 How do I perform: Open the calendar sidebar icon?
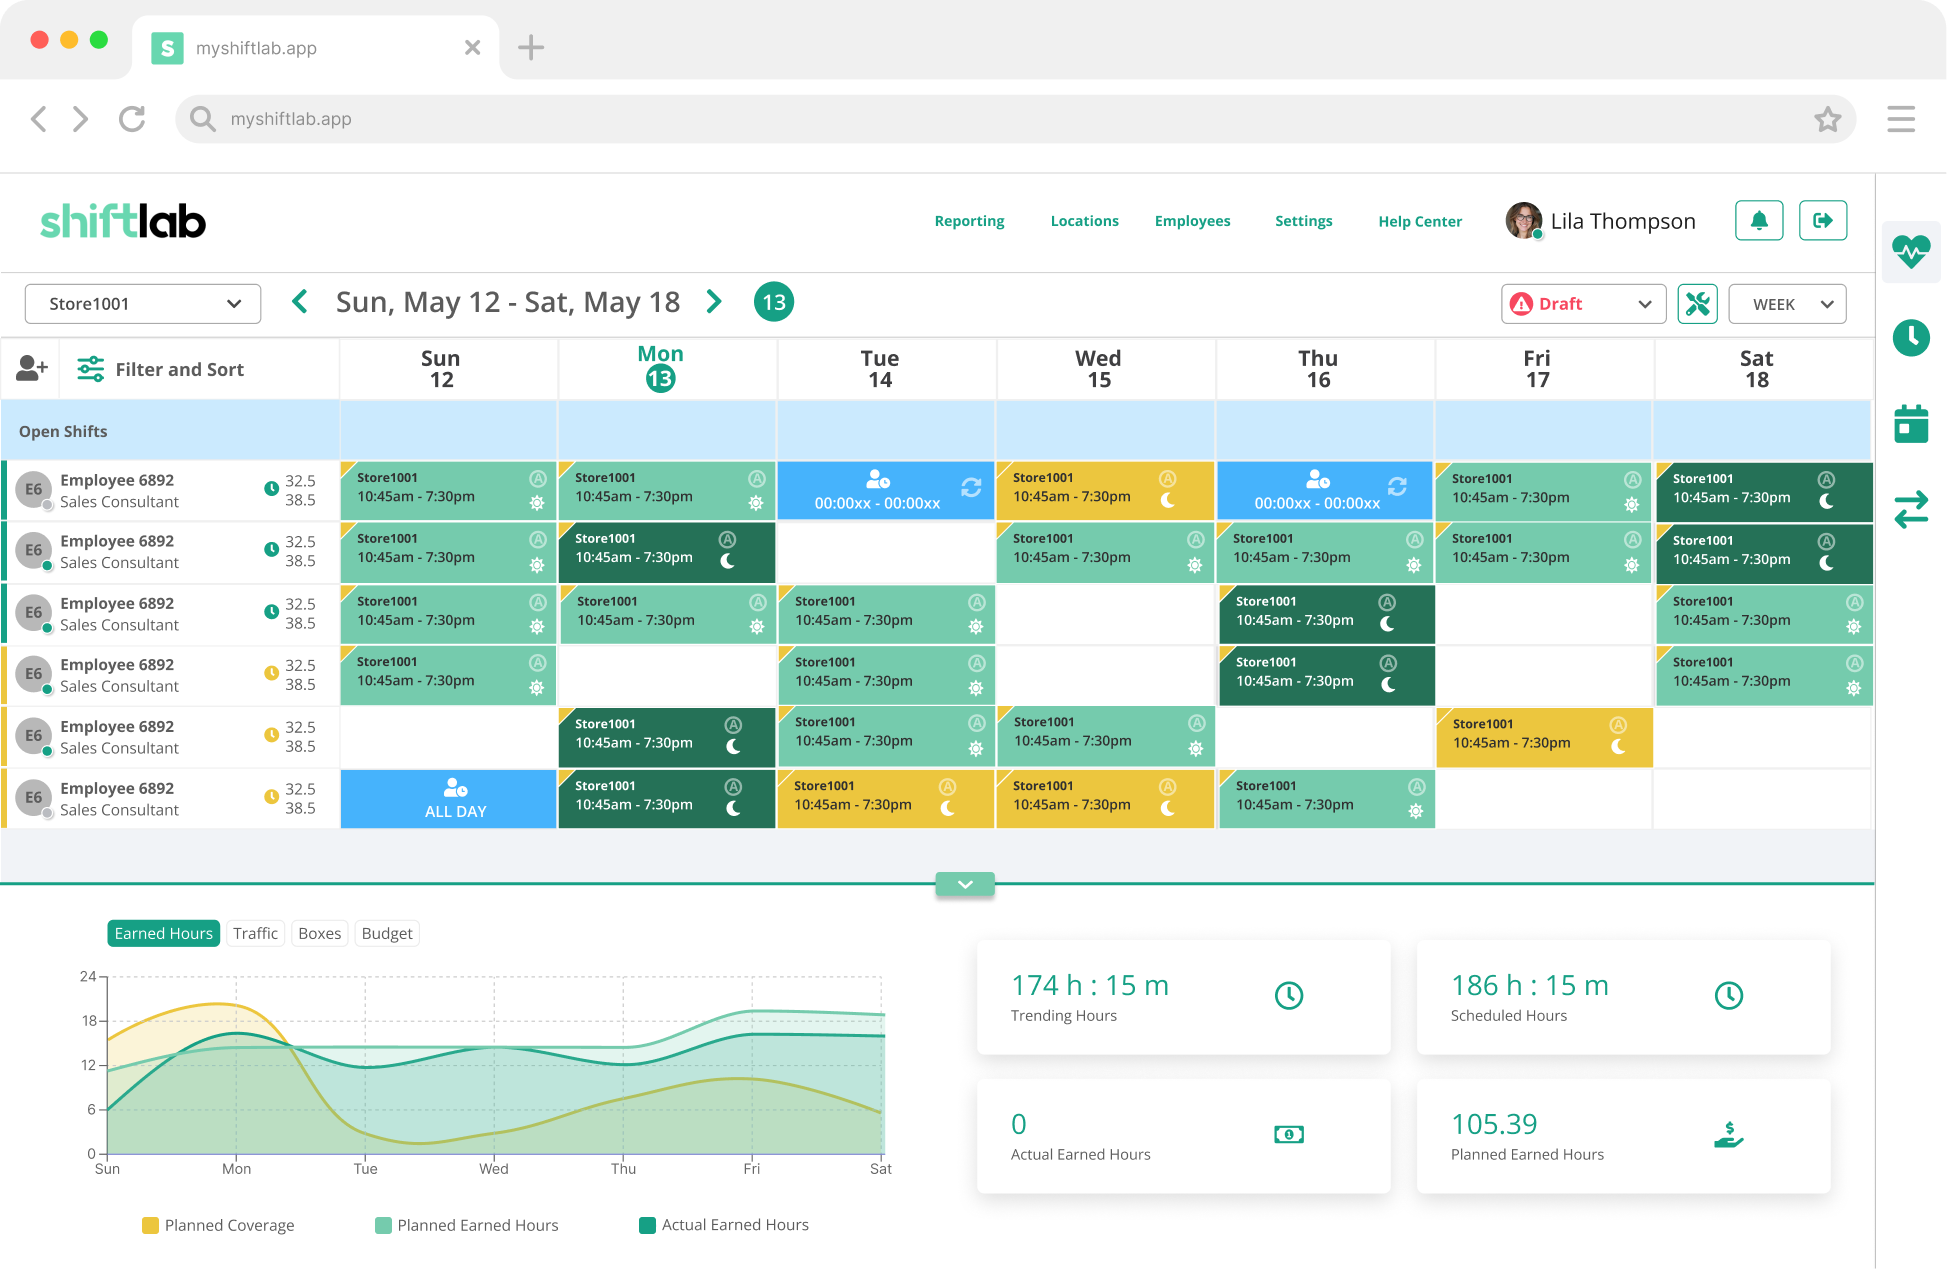point(1911,424)
